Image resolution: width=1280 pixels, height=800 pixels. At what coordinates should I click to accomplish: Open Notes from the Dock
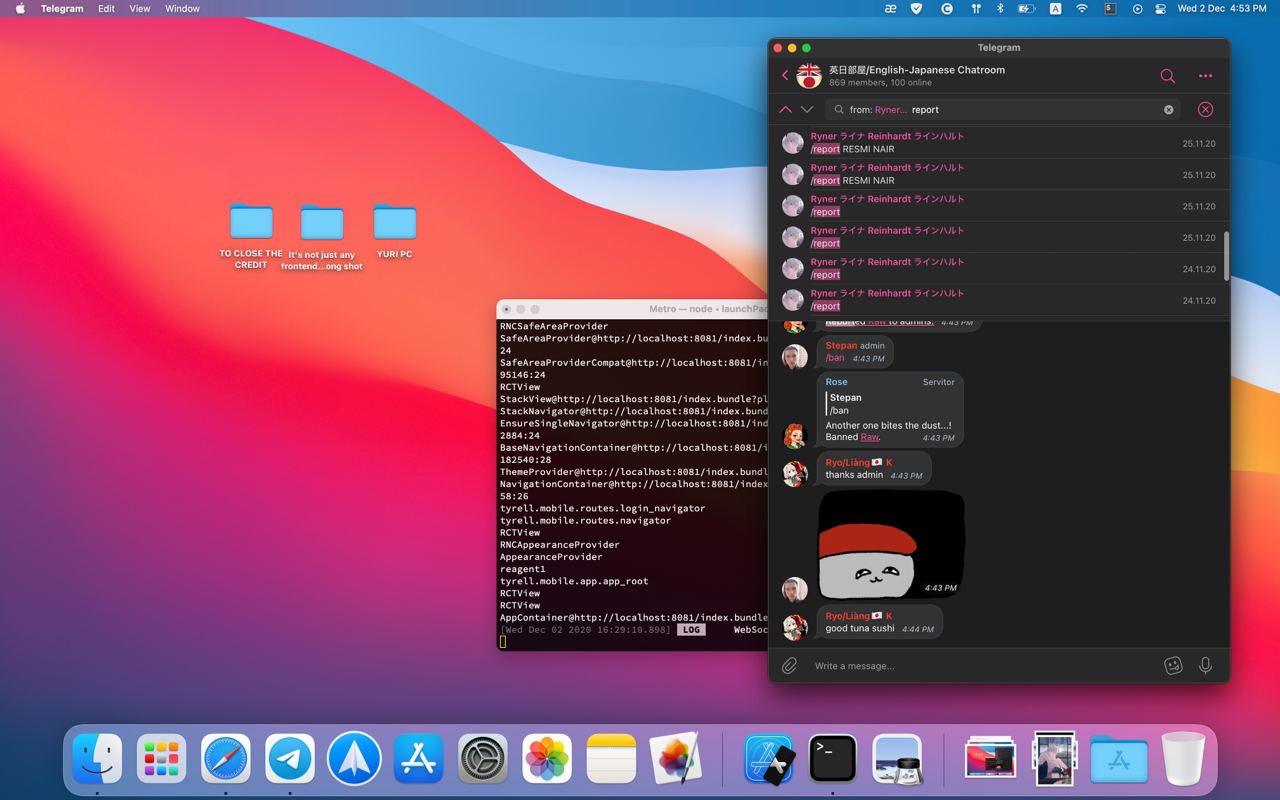(611, 758)
